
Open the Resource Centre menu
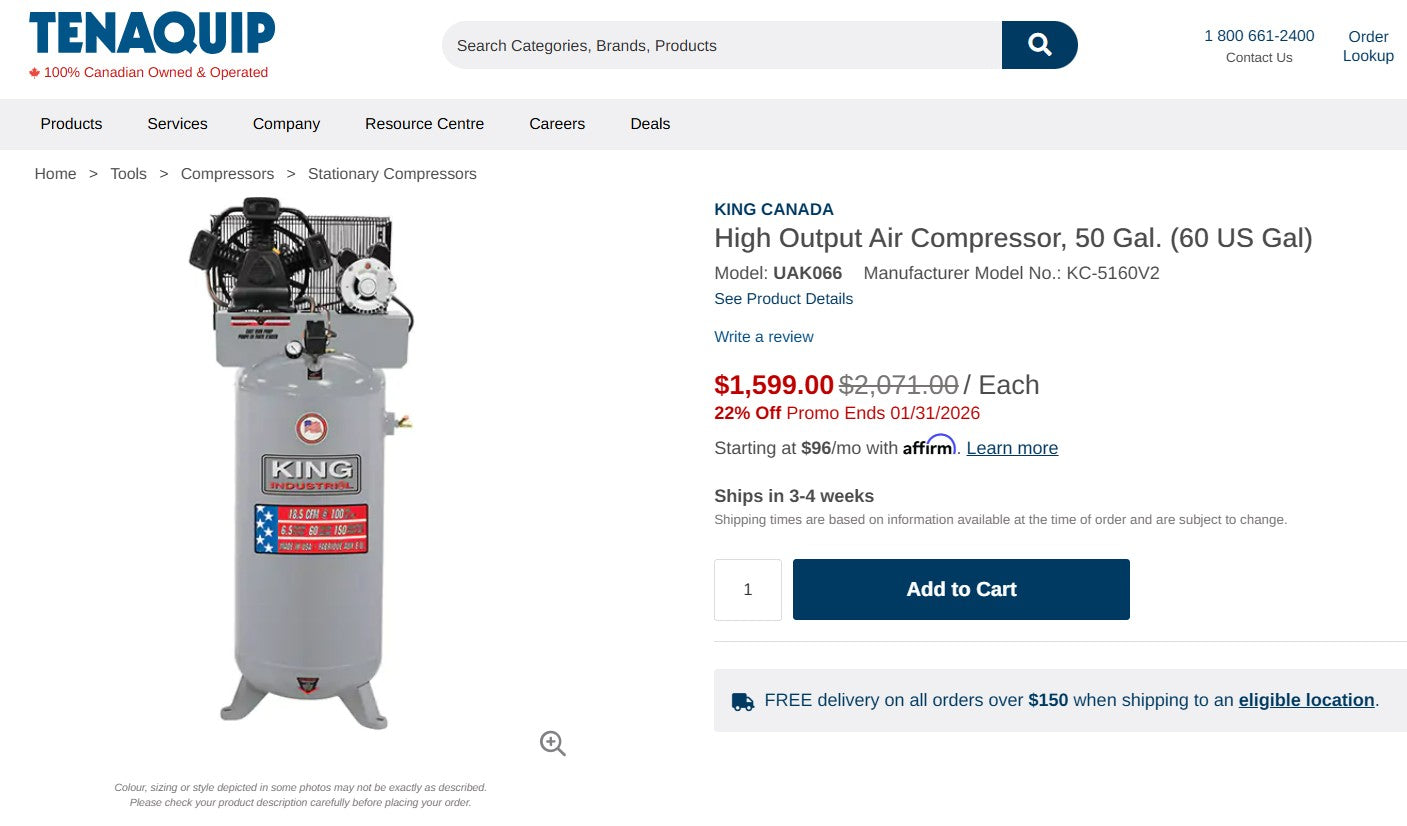424,123
